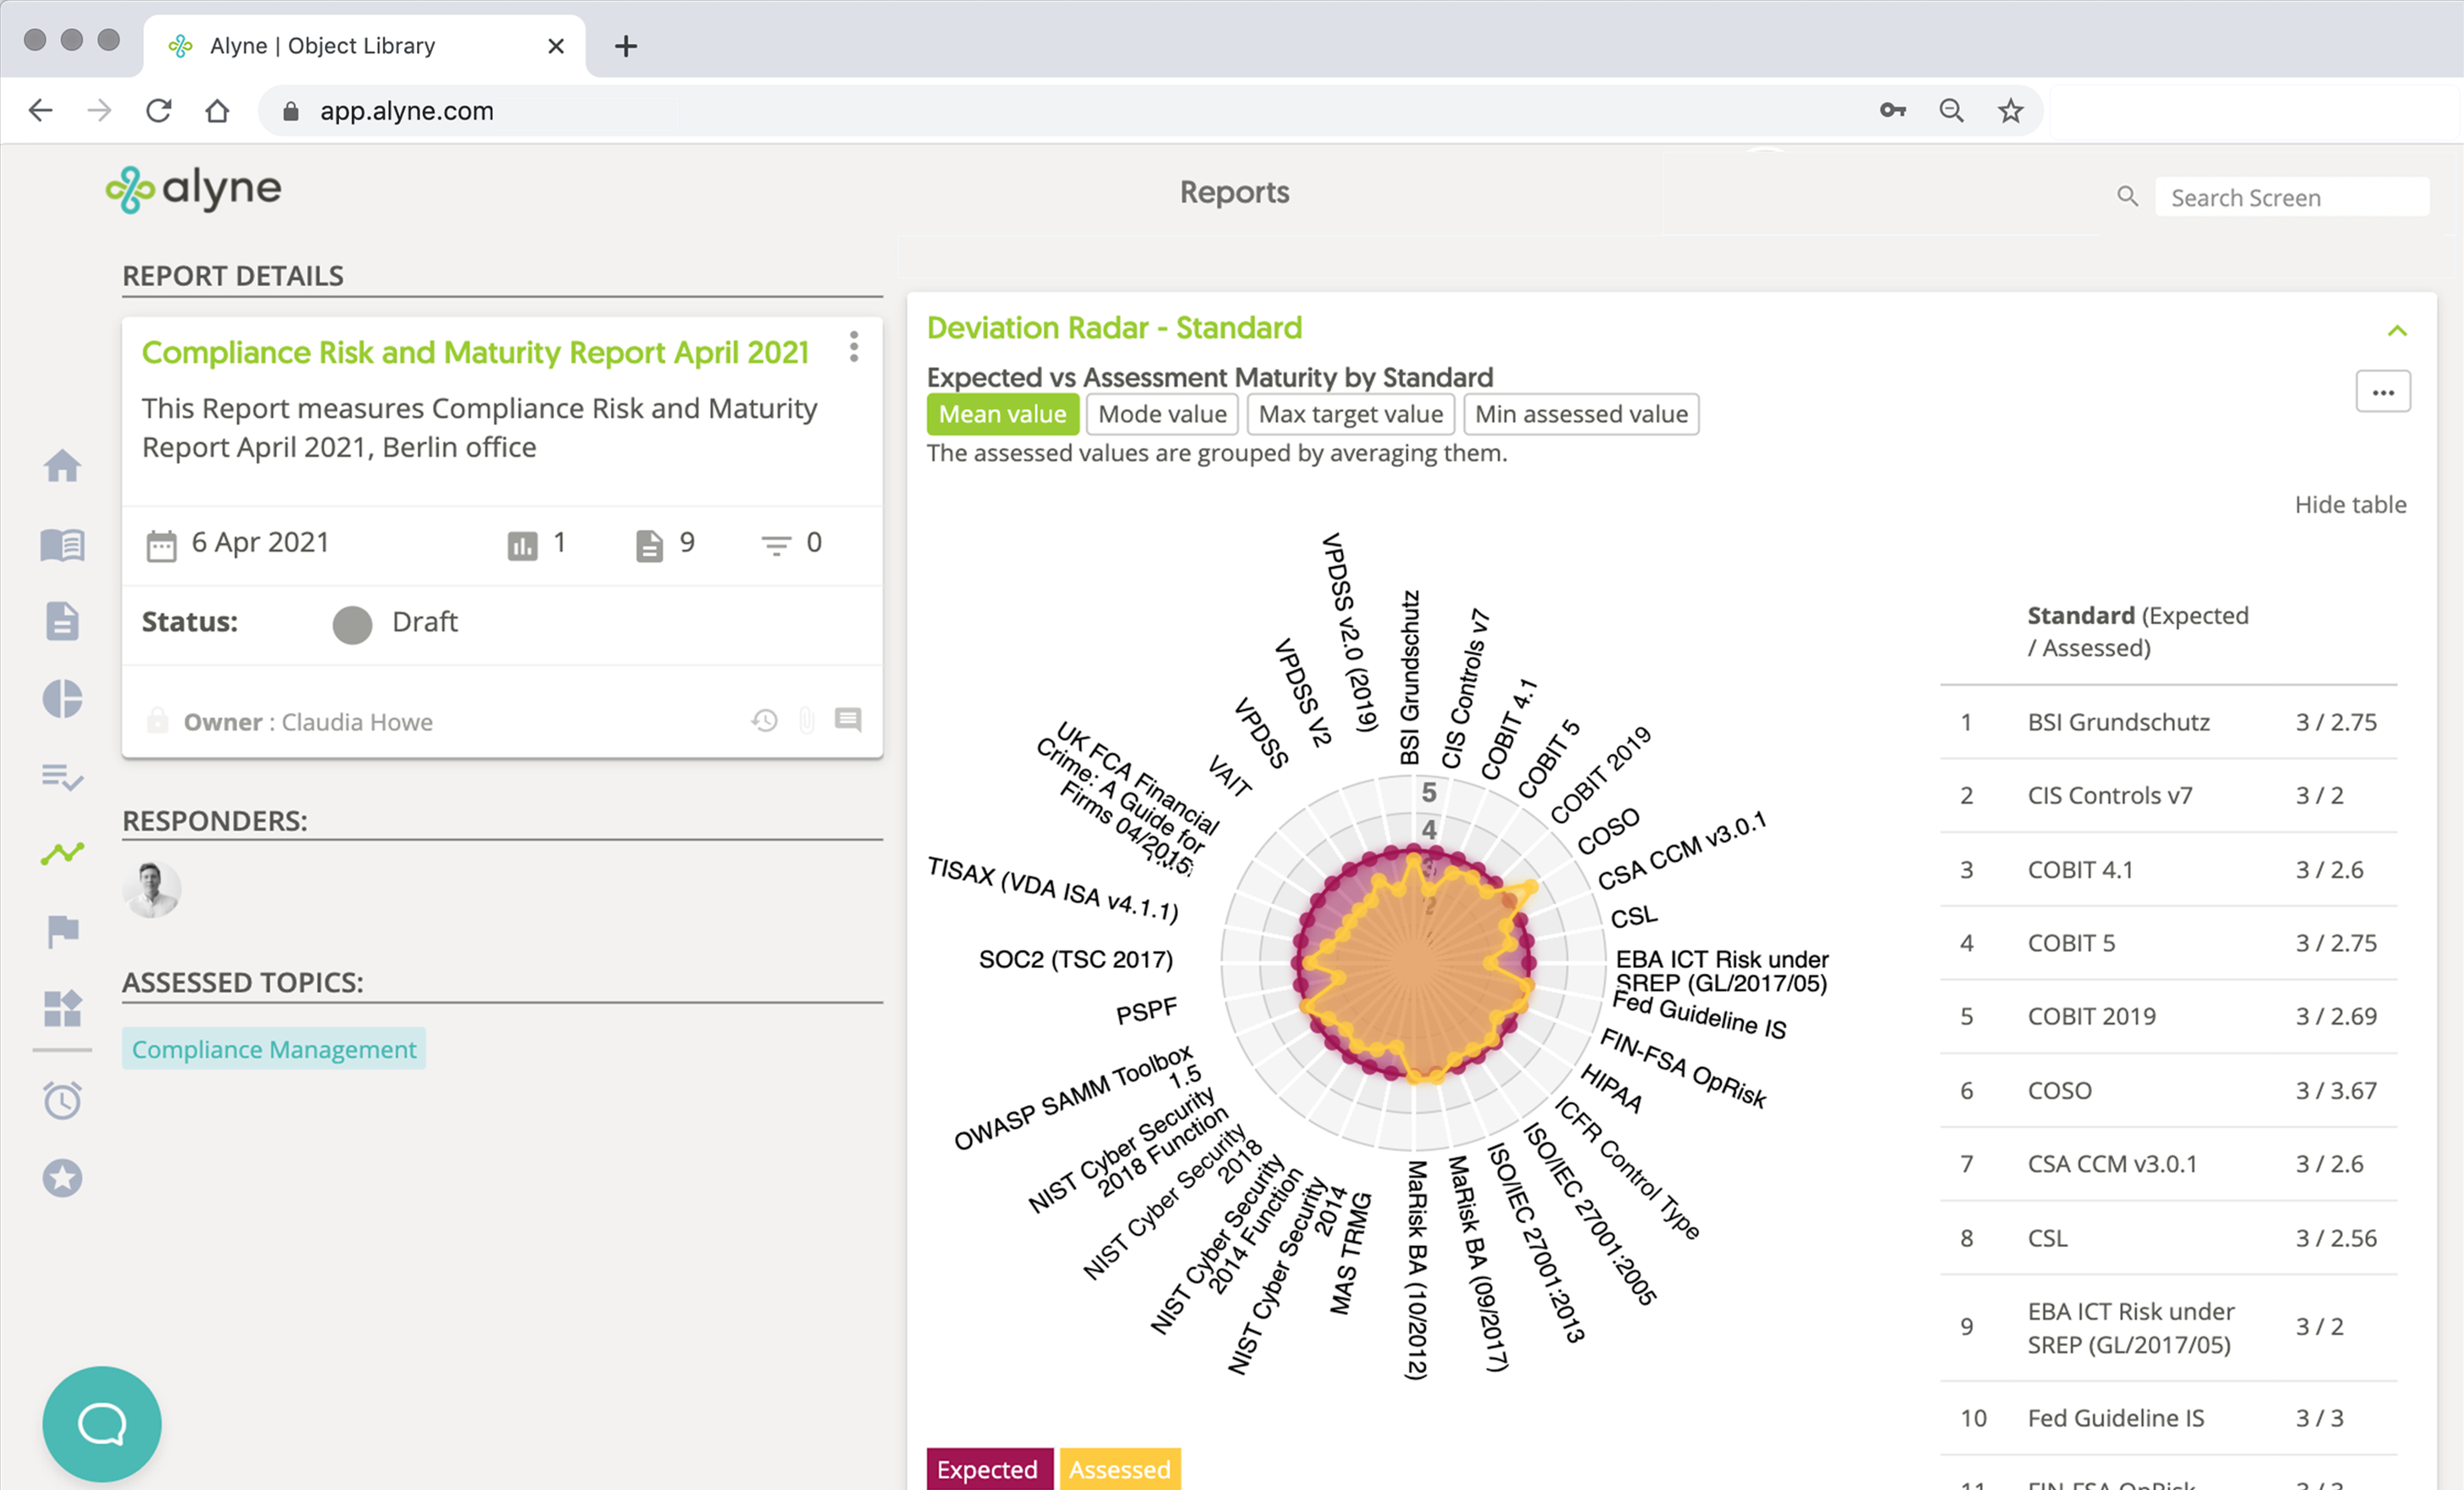Image resolution: width=2464 pixels, height=1490 pixels.
Task: Click the Owner : Claudia Howe text
Action: (308, 722)
